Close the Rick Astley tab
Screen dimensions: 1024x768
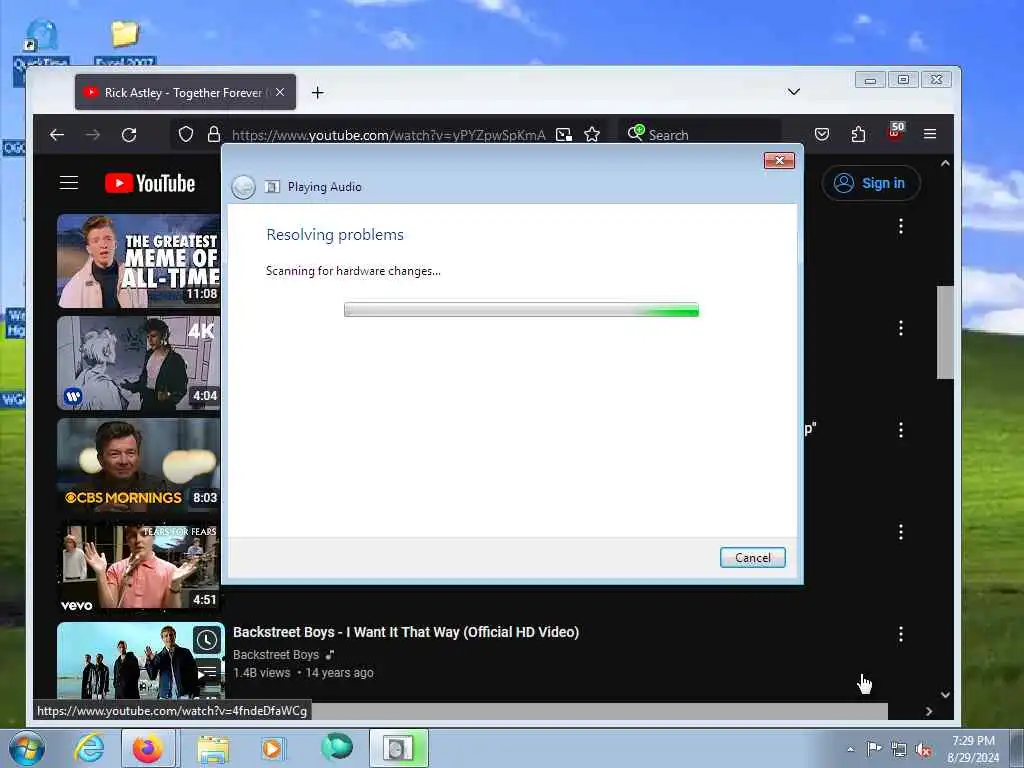click(x=280, y=92)
